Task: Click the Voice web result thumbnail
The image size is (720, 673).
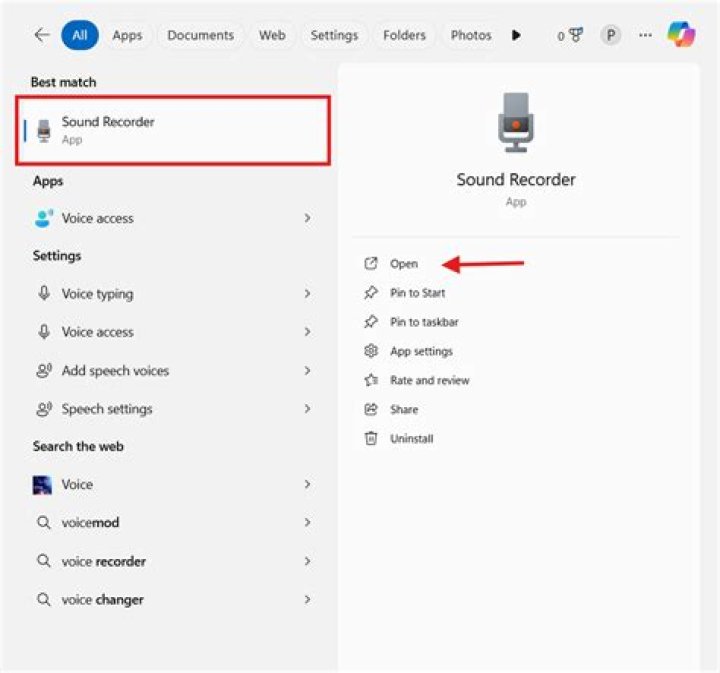Action: pyautogui.click(x=42, y=485)
